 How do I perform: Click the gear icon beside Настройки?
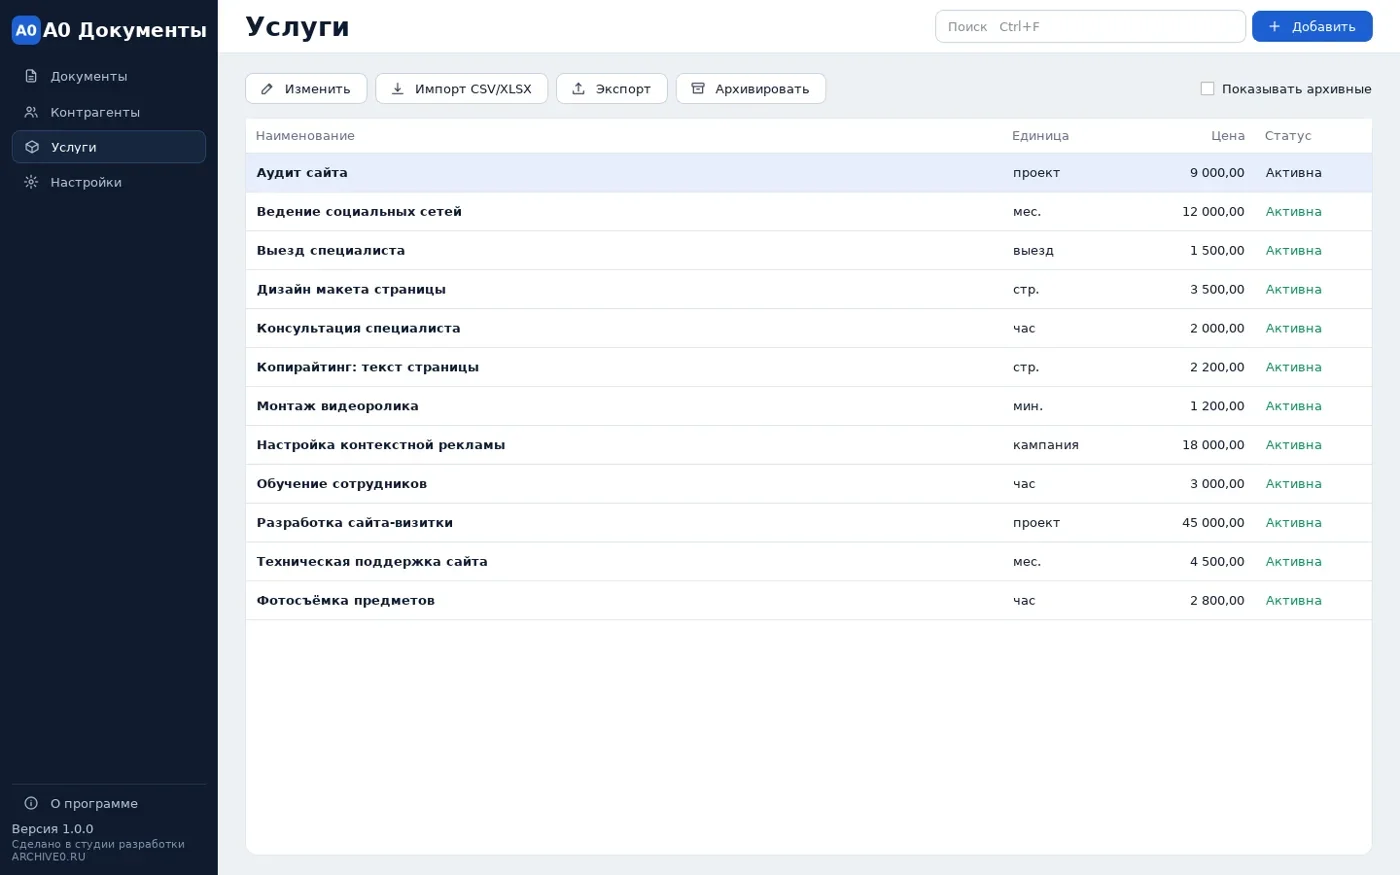click(x=31, y=182)
